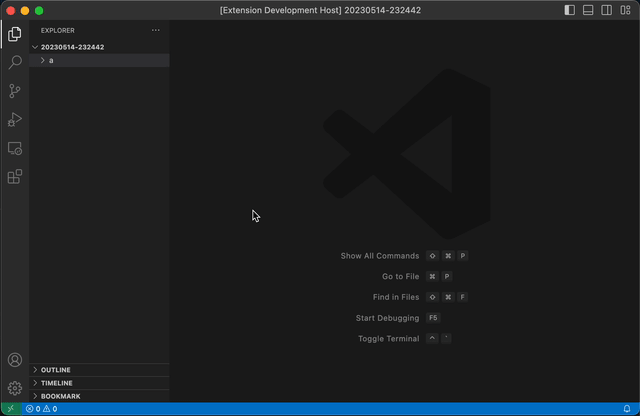The width and height of the screenshot is (640, 416).
Task: Open the Explorer view in activity bar
Action: (x=15, y=34)
